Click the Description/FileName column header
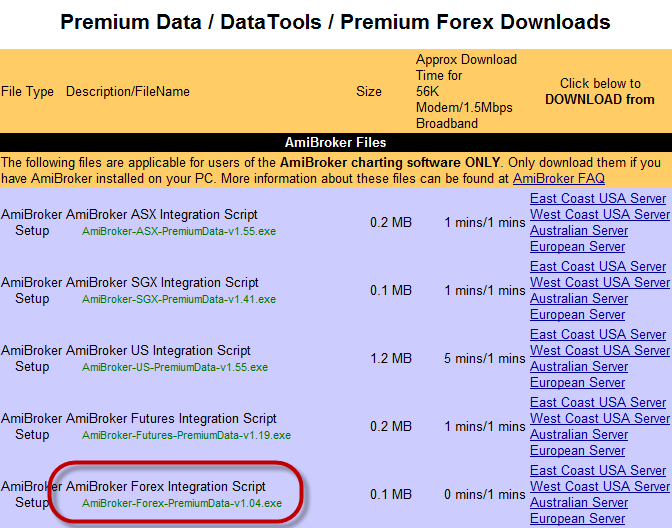 [x=128, y=91]
